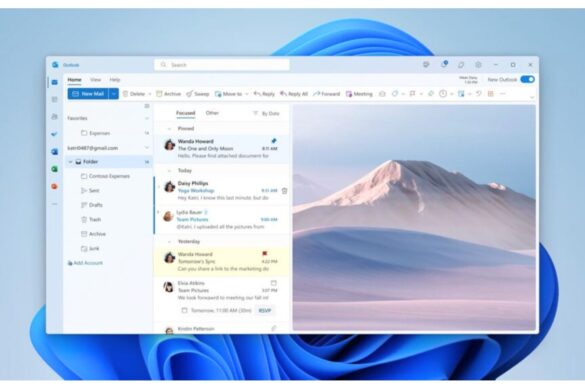Click the Flag icon in the toolbar
585x390 pixels.
412,94
